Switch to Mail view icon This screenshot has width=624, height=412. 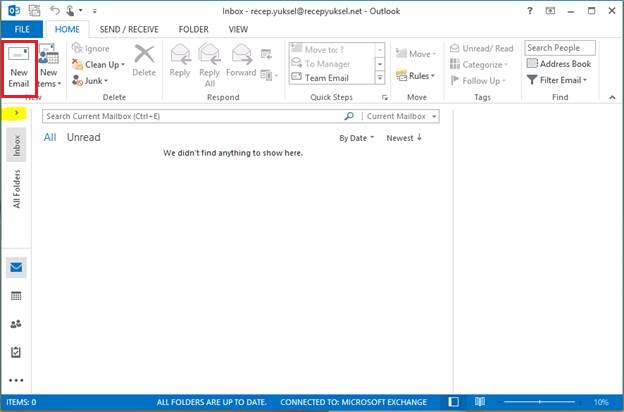pyautogui.click(x=16, y=267)
